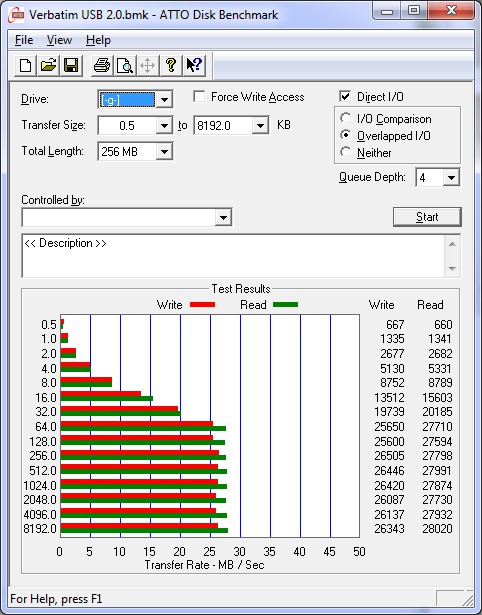Click the green Read legend swatch

(x=286, y=304)
